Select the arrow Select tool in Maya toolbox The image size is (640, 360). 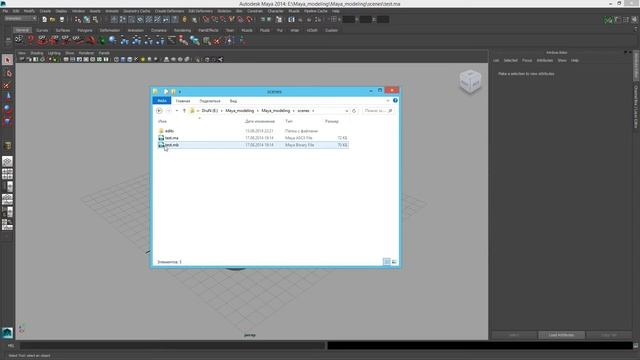click(7, 60)
